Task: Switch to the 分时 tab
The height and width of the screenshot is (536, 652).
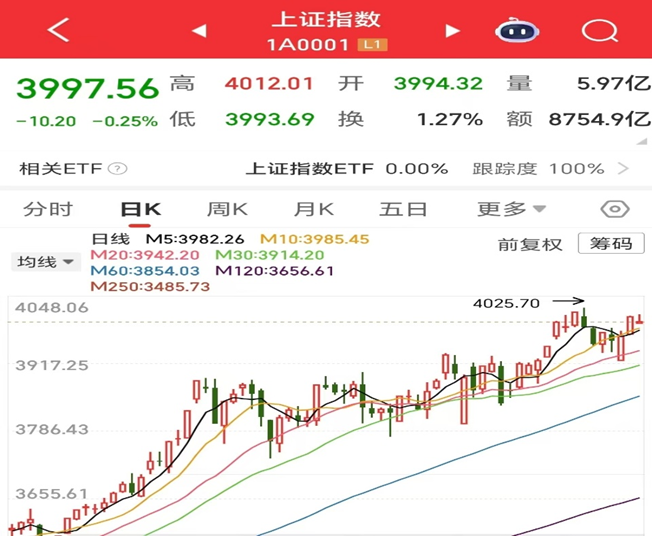Action: [48, 209]
